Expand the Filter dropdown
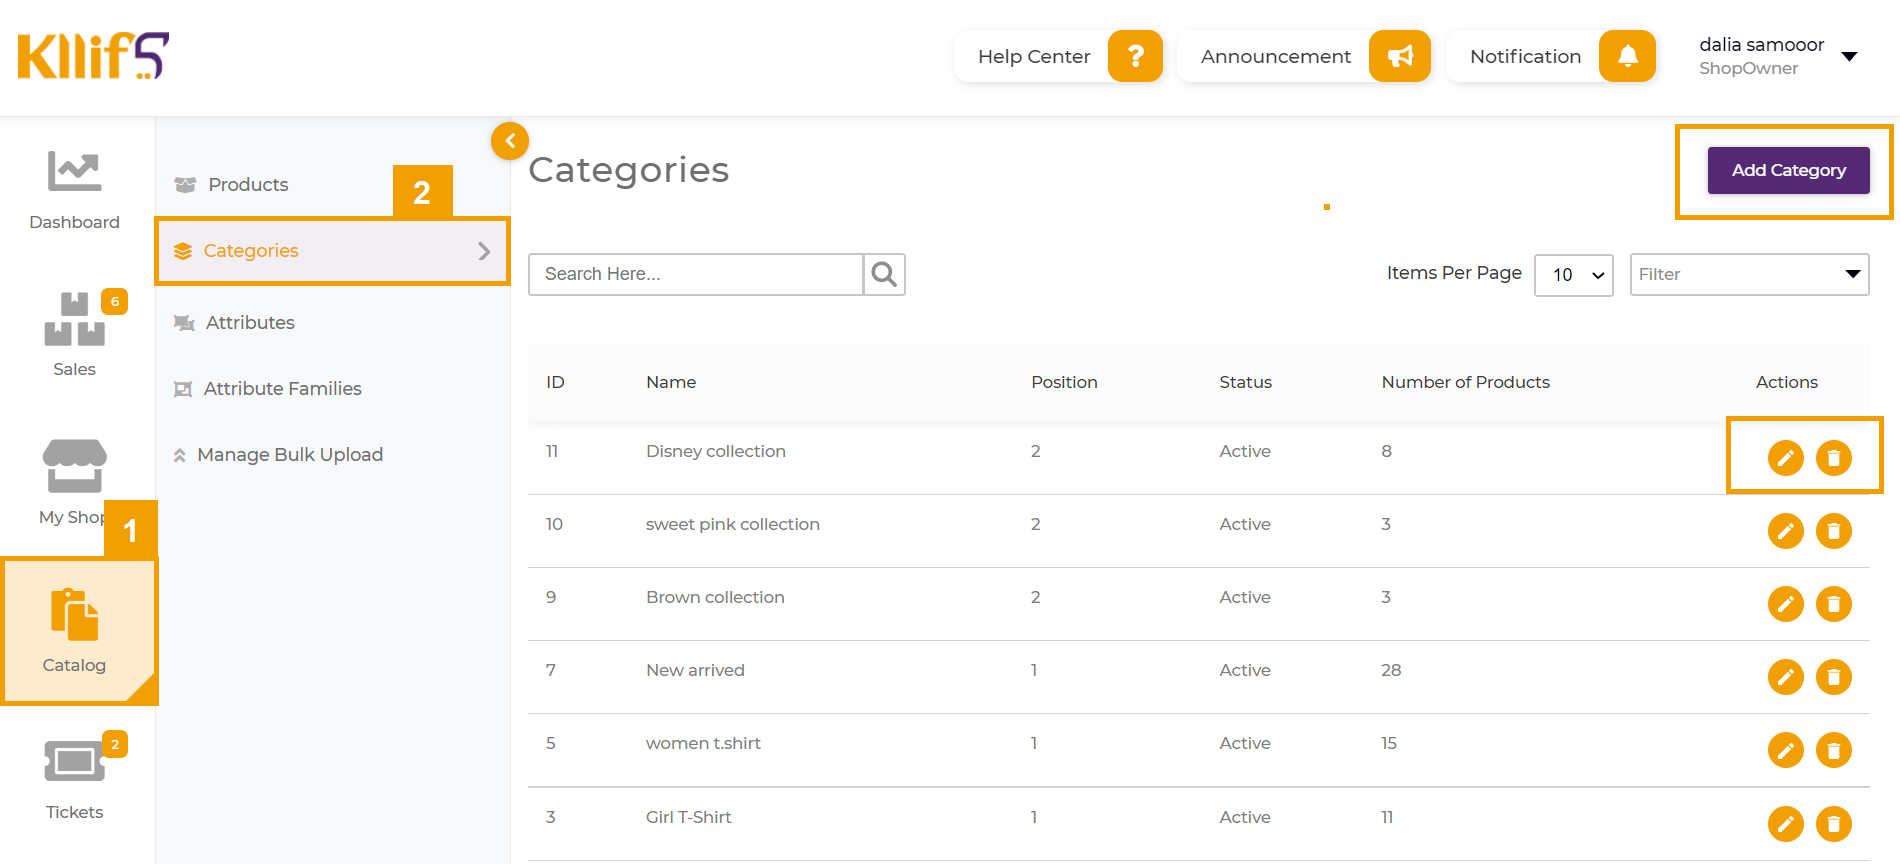Viewport: 1900px width, 864px height. [x=1749, y=275]
